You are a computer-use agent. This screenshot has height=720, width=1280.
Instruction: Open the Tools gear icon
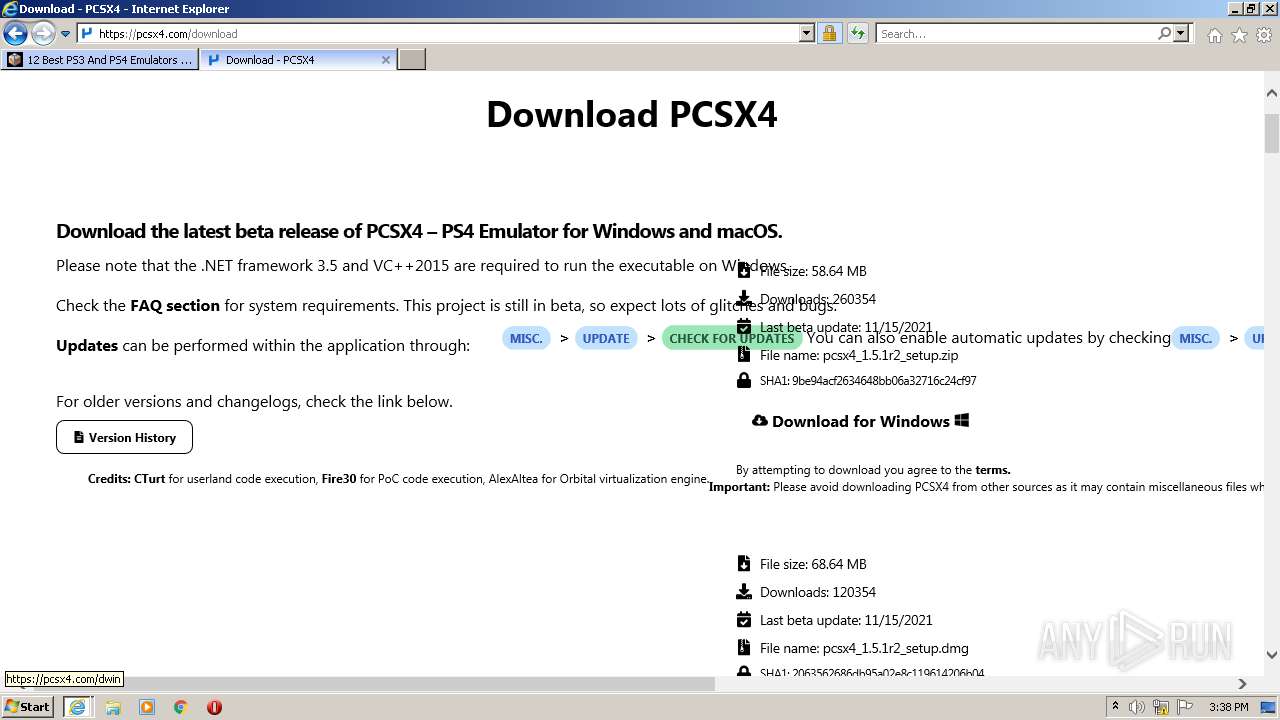coord(1264,35)
